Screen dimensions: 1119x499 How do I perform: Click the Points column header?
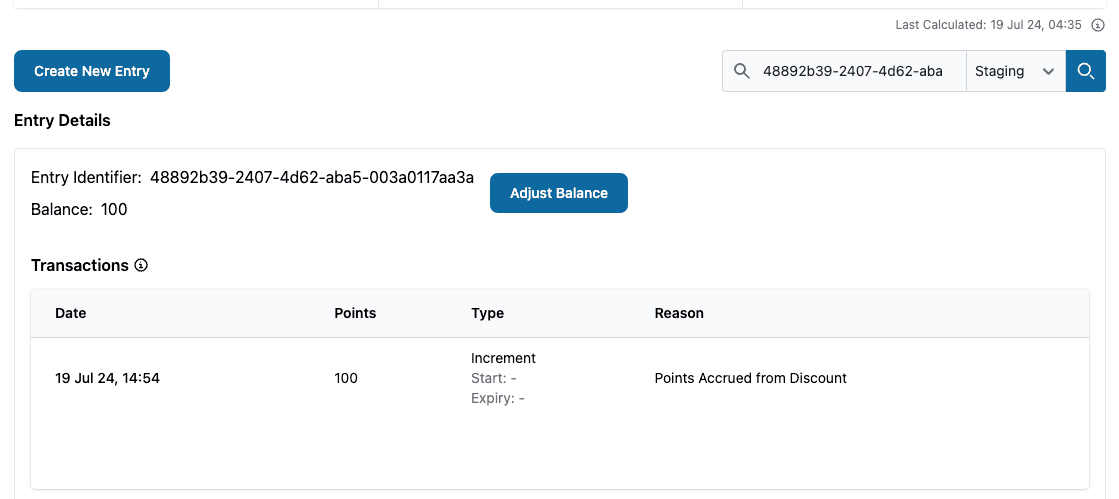click(355, 313)
